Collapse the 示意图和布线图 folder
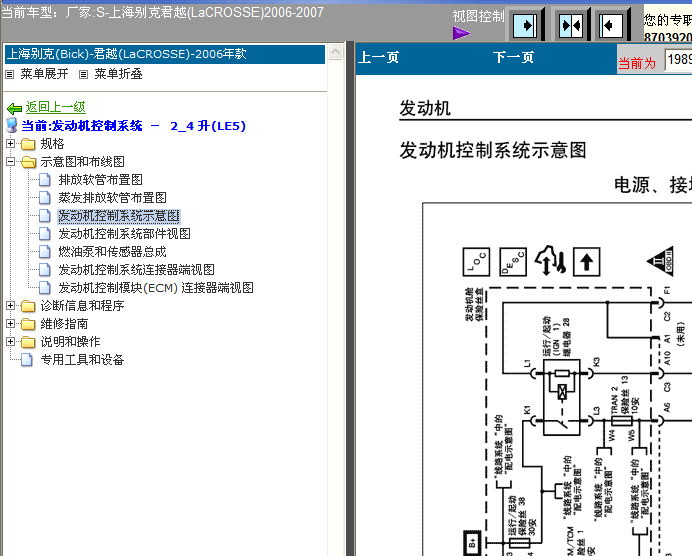692x556 pixels. 11,162
